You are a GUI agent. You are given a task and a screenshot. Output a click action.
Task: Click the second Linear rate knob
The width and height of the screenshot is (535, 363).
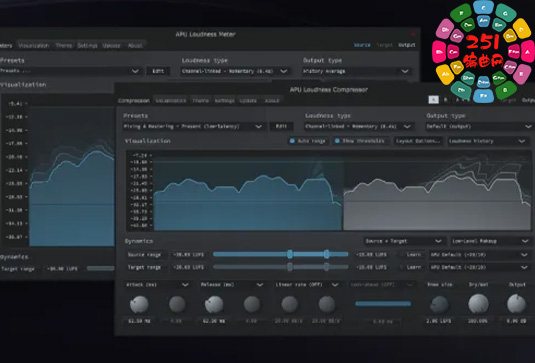pyautogui.click(x=327, y=304)
